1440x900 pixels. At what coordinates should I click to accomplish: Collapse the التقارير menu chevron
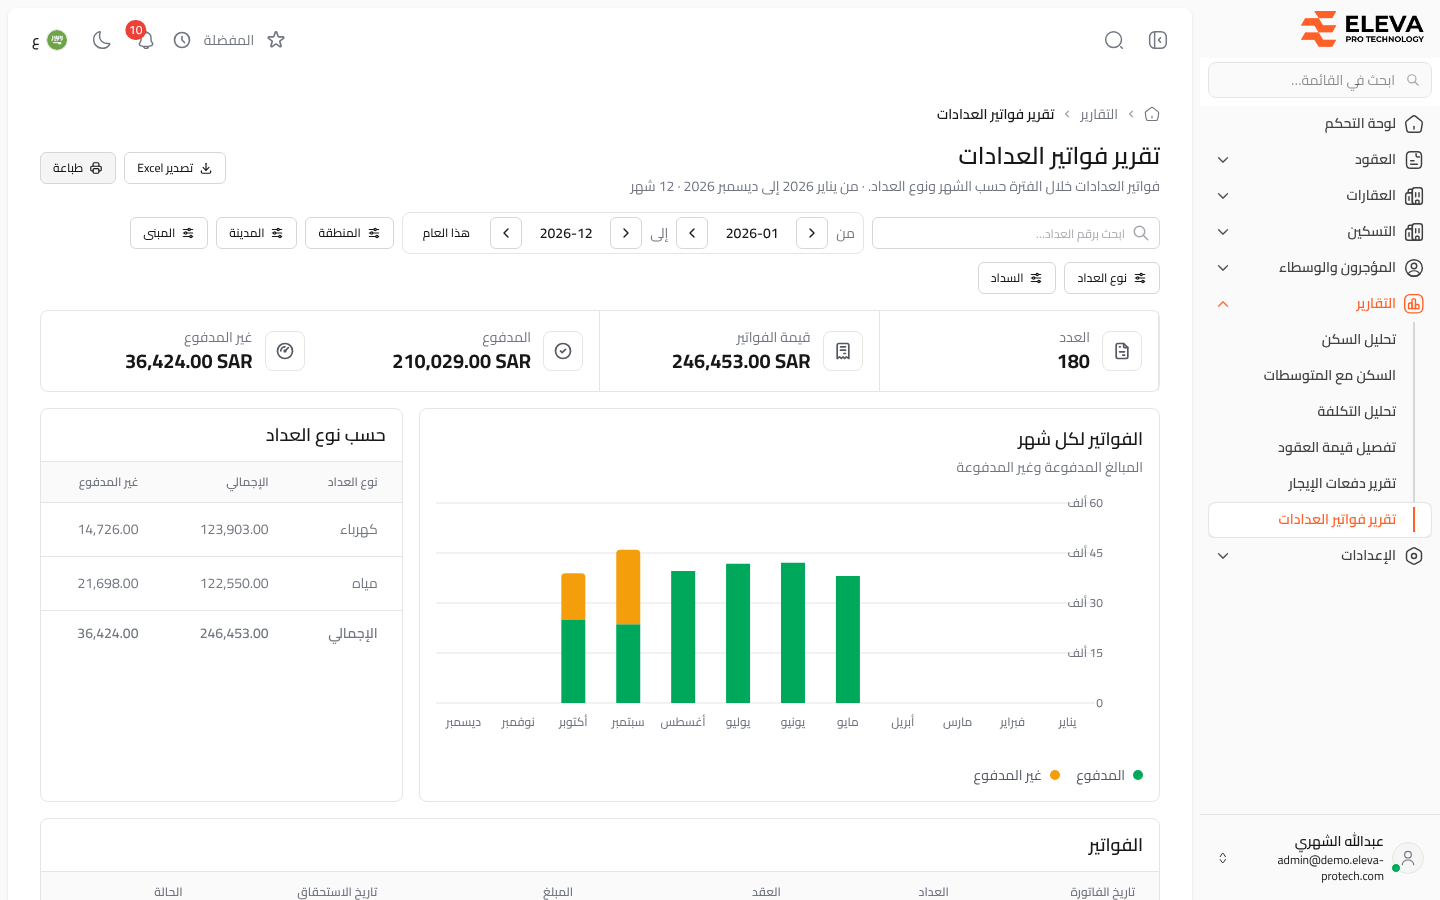click(1223, 304)
